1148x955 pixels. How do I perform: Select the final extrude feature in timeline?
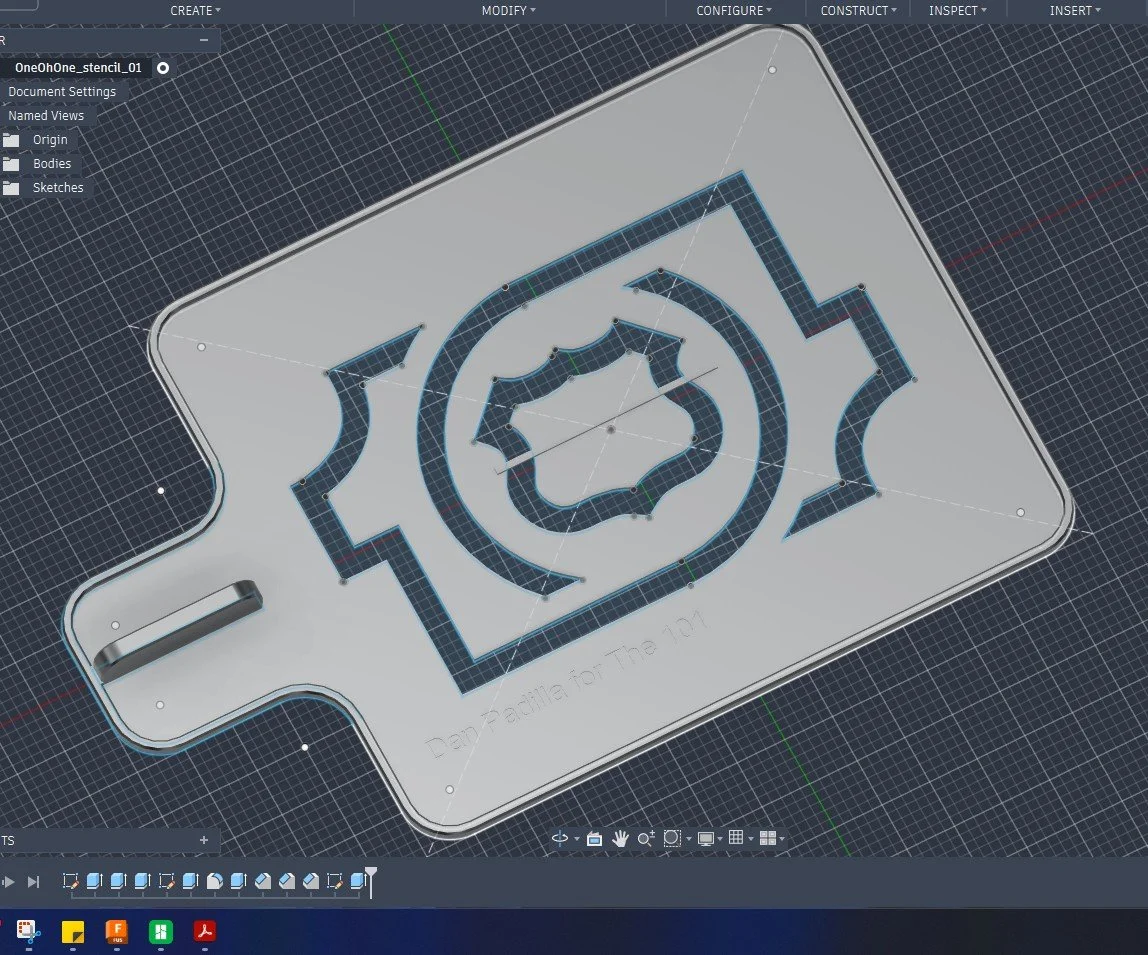click(358, 881)
